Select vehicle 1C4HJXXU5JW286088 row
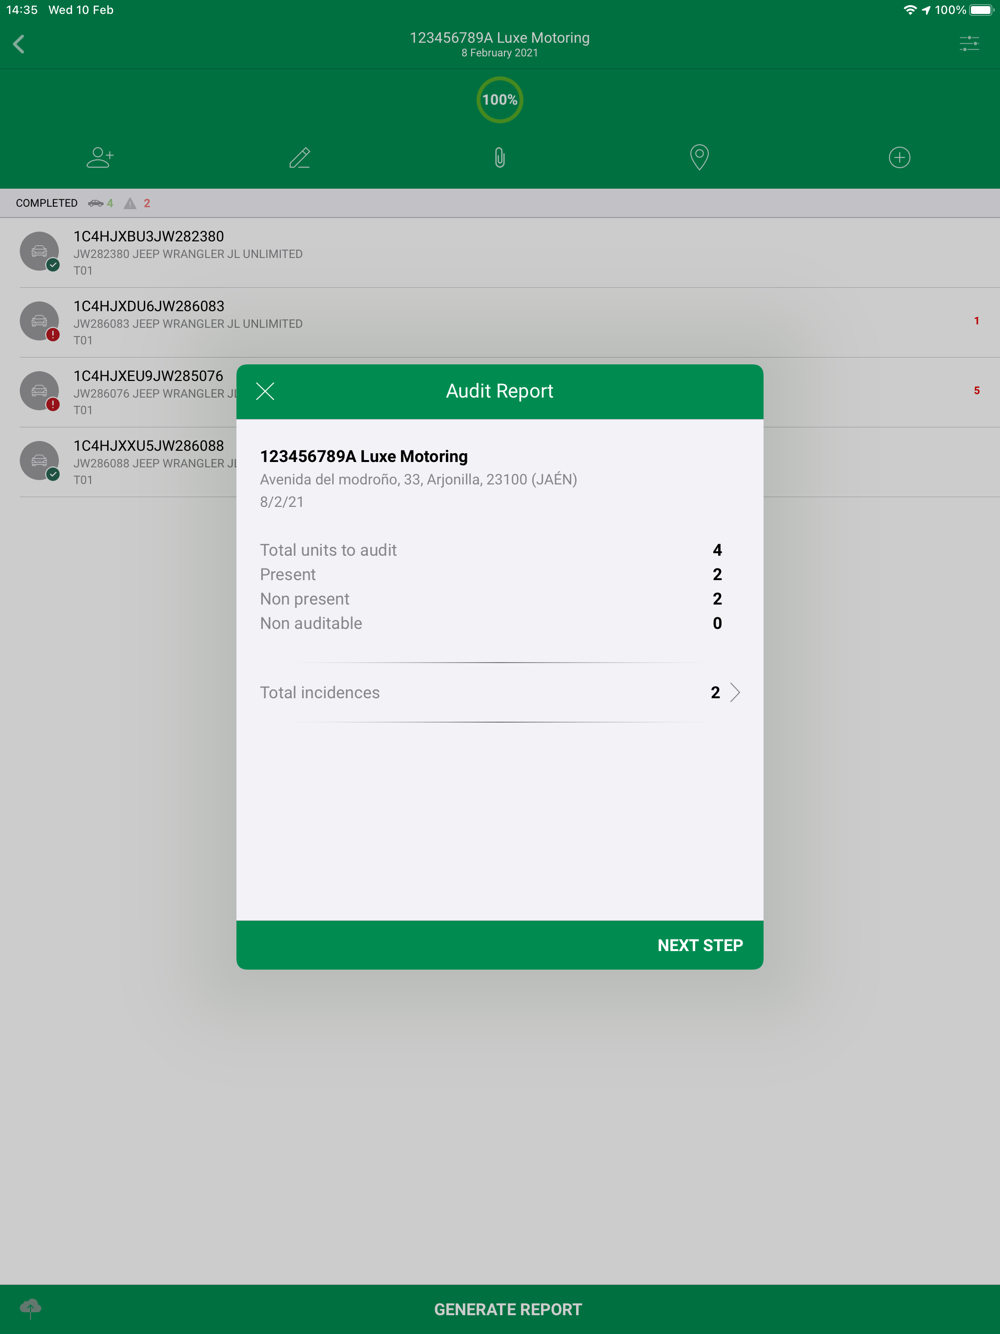This screenshot has width=1000, height=1334. tap(118, 463)
